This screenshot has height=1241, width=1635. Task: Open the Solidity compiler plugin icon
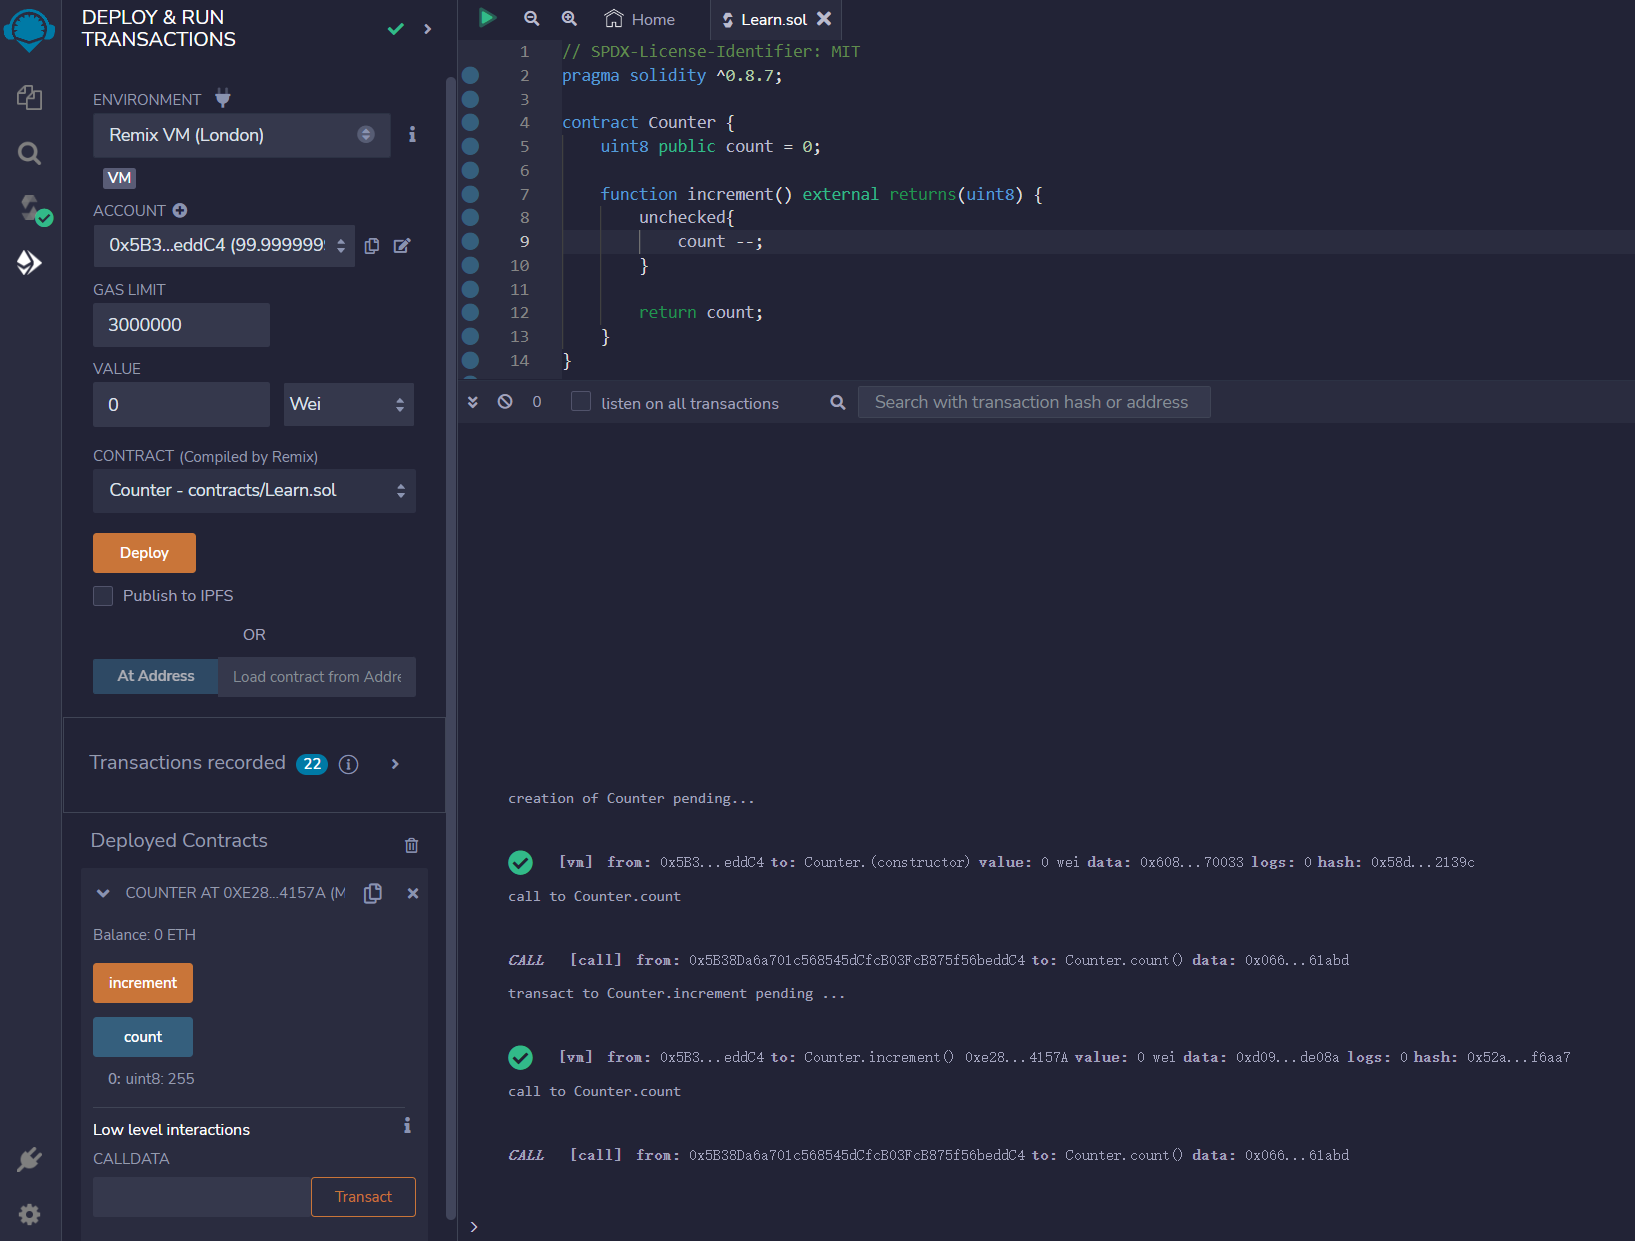(x=31, y=208)
